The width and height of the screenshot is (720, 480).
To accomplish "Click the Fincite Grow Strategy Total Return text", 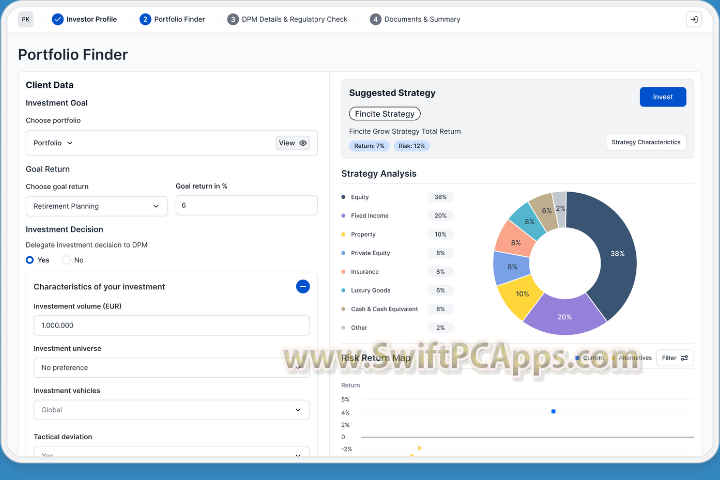I will 405,131.
